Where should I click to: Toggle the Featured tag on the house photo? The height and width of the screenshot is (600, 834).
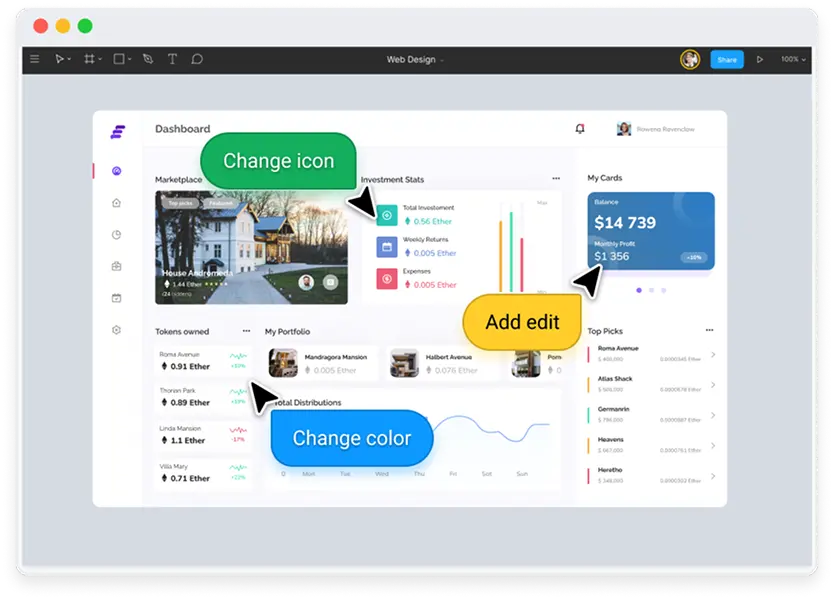click(219, 201)
